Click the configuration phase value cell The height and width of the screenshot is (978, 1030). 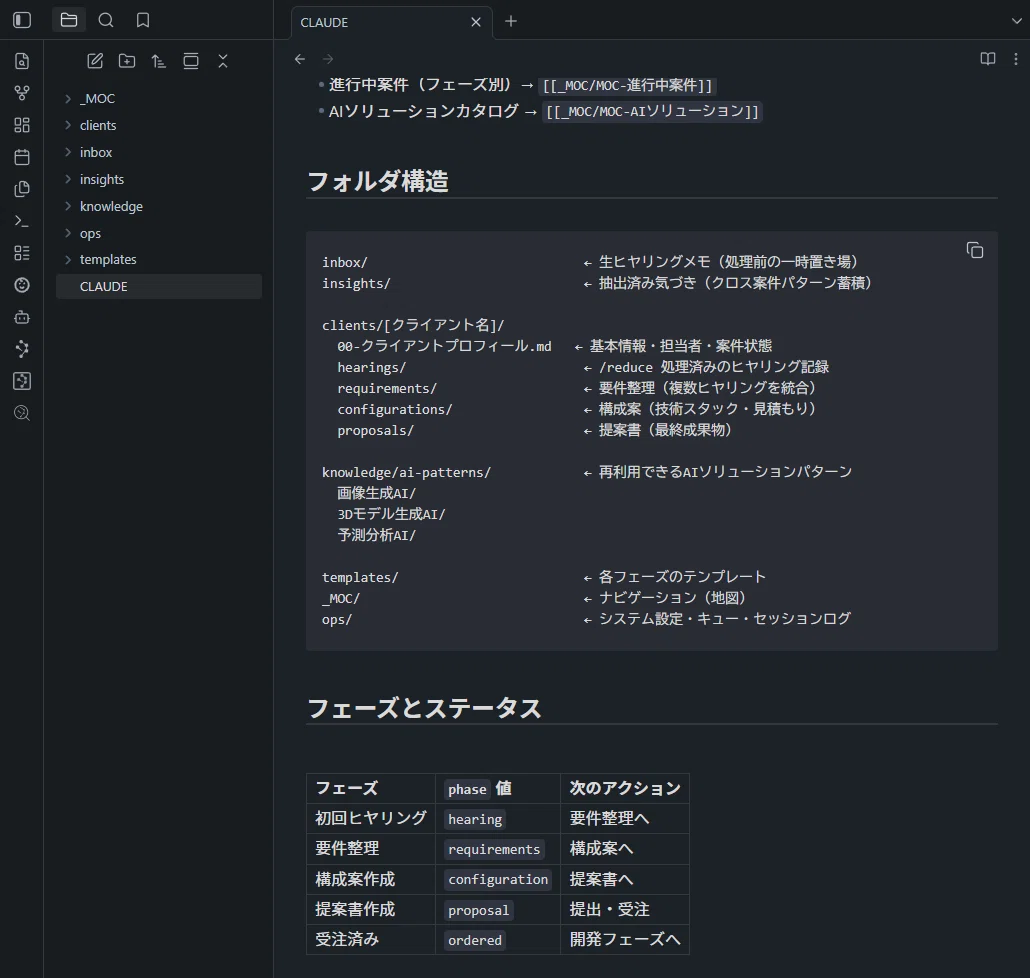coord(497,879)
